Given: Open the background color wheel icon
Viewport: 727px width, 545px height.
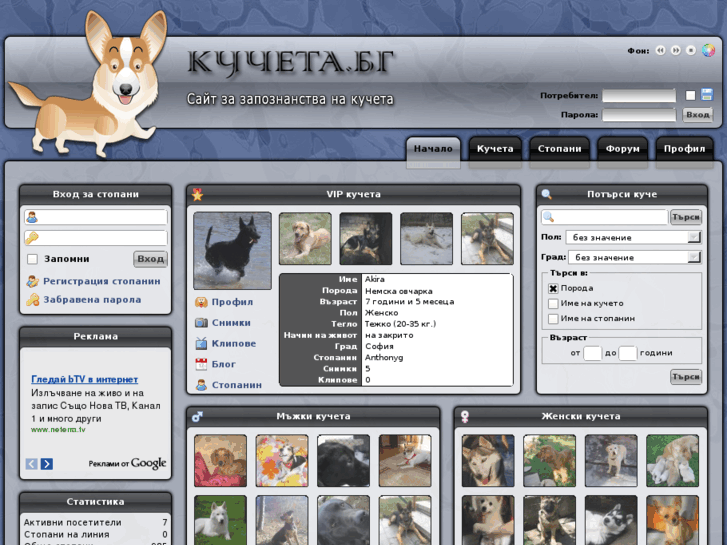Looking at the screenshot, I should [708, 50].
